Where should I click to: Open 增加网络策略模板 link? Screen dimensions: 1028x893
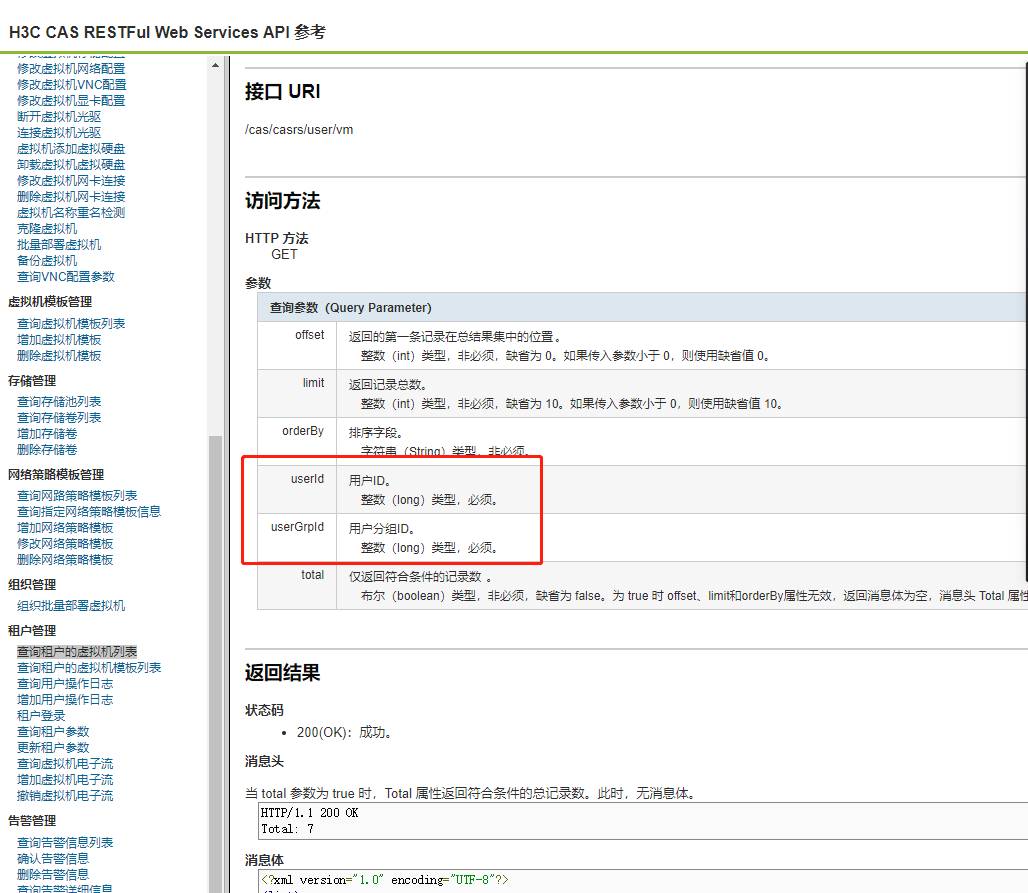pyautogui.click(x=65, y=528)
